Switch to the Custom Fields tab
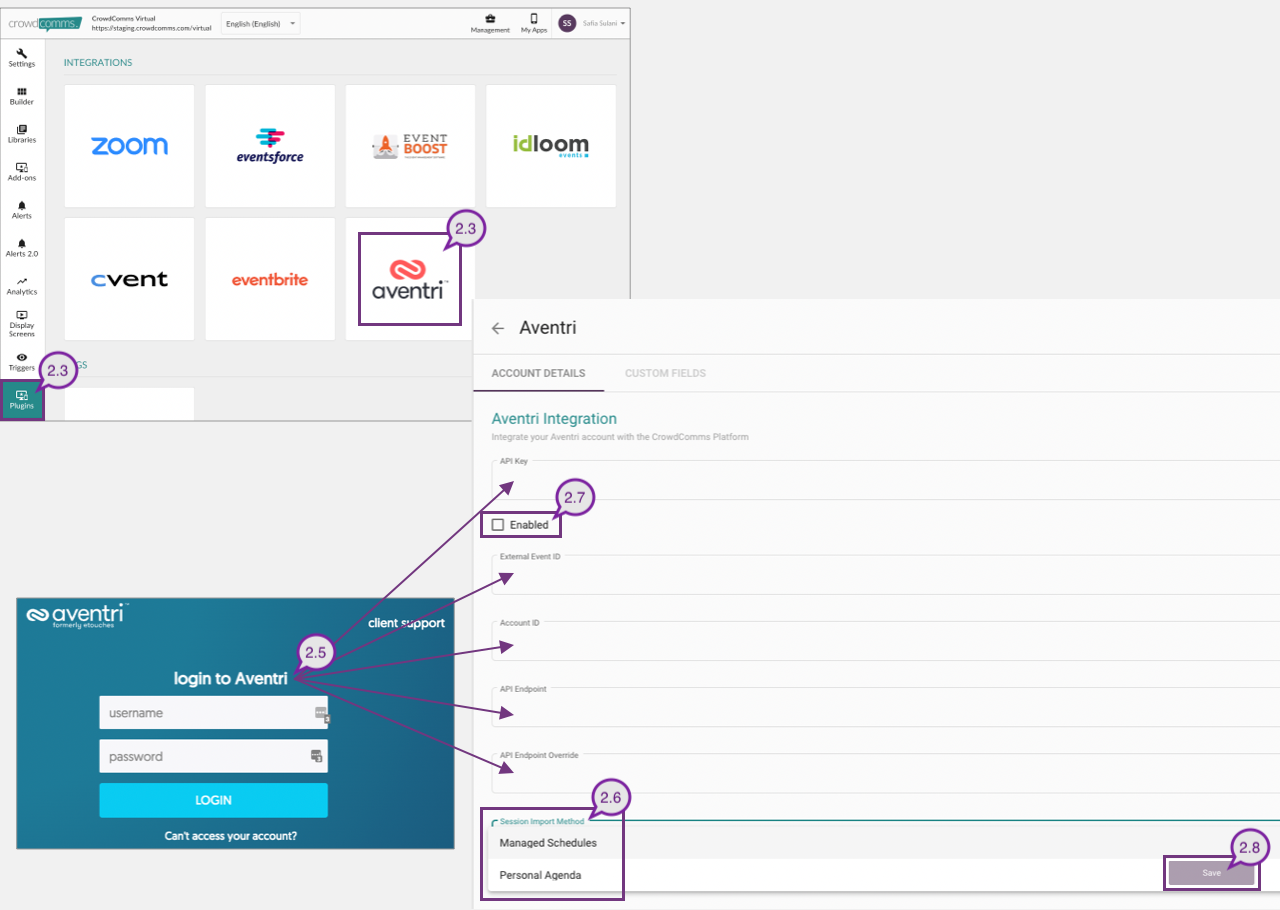This screenshot has width=1280, height=910. tap(665, 373)
